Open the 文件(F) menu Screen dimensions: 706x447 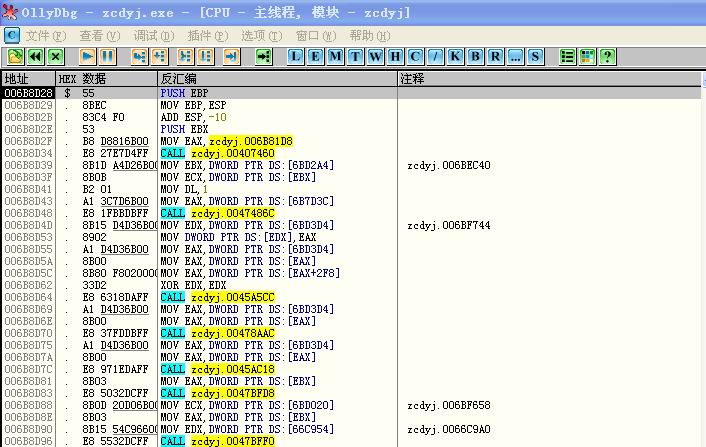tap(45, 36)
